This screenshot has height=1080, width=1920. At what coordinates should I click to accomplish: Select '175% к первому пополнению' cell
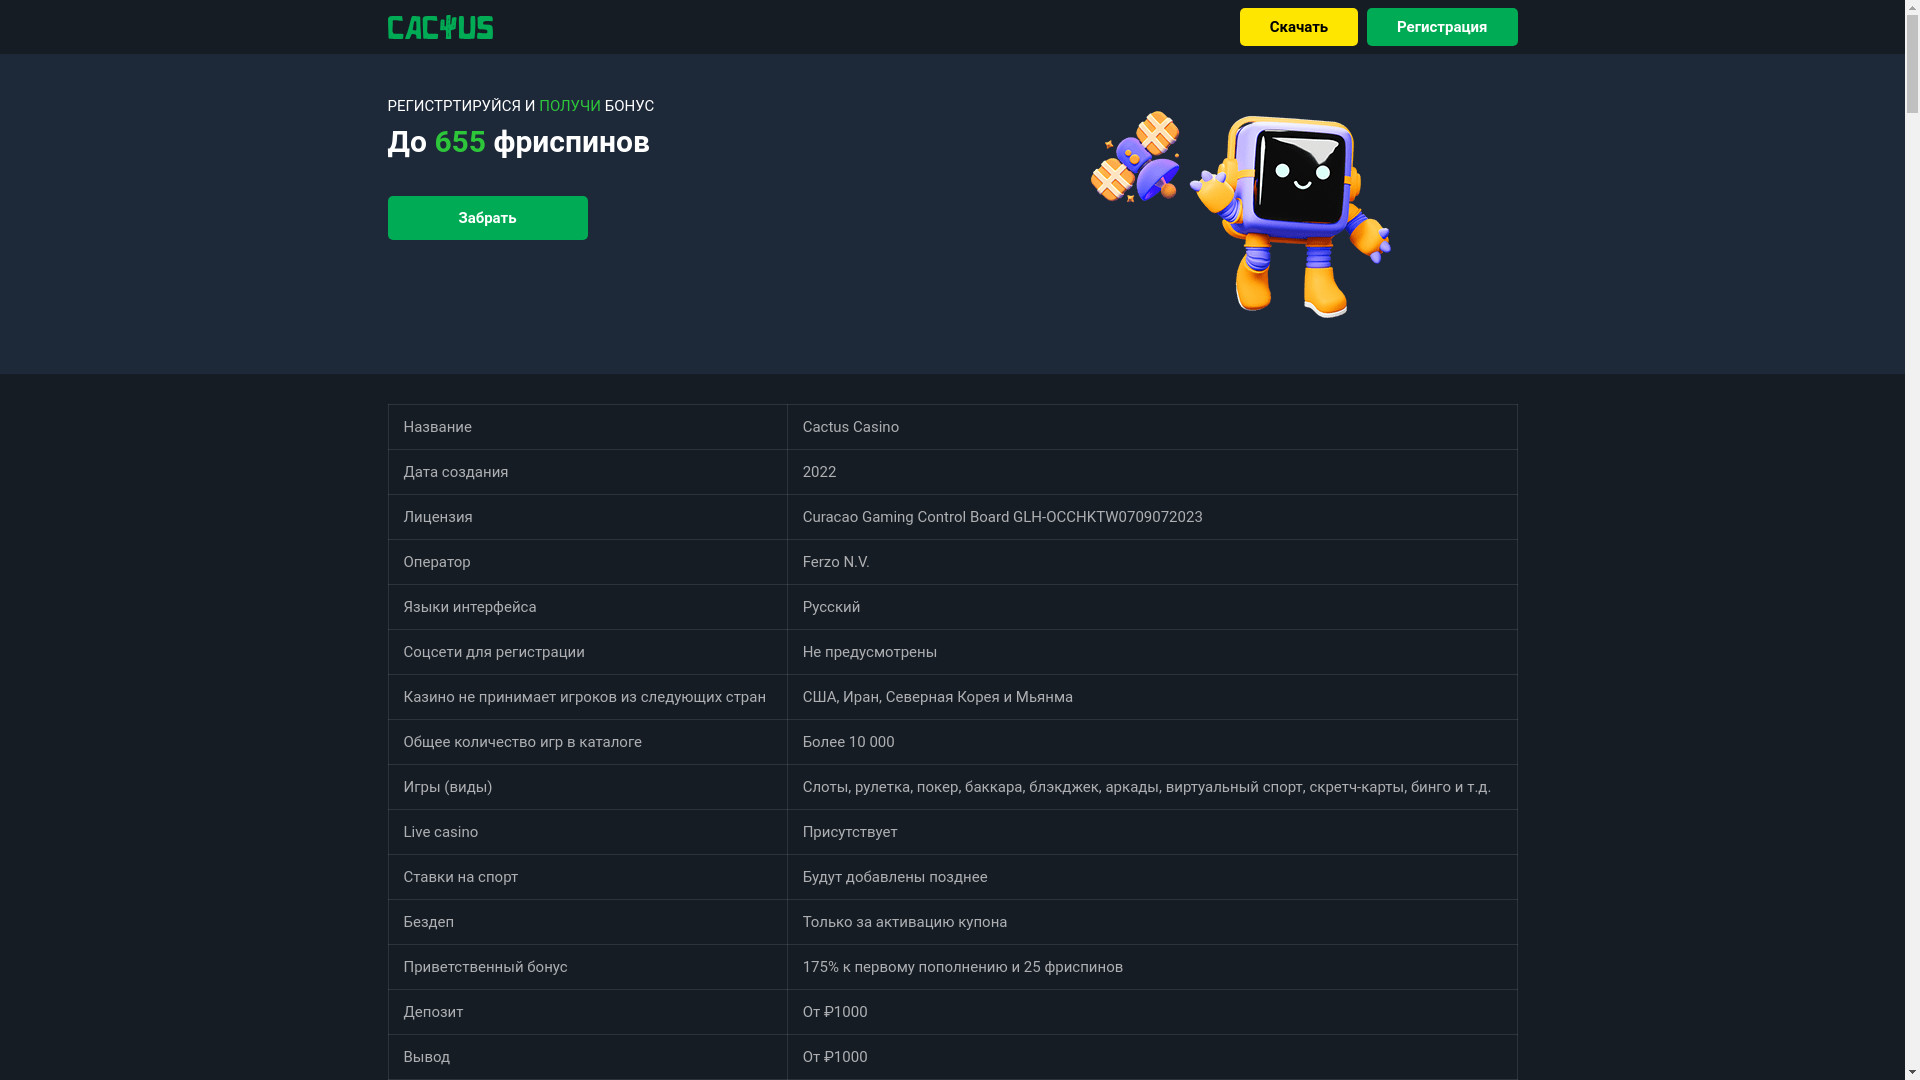[x=1152, y=967]
